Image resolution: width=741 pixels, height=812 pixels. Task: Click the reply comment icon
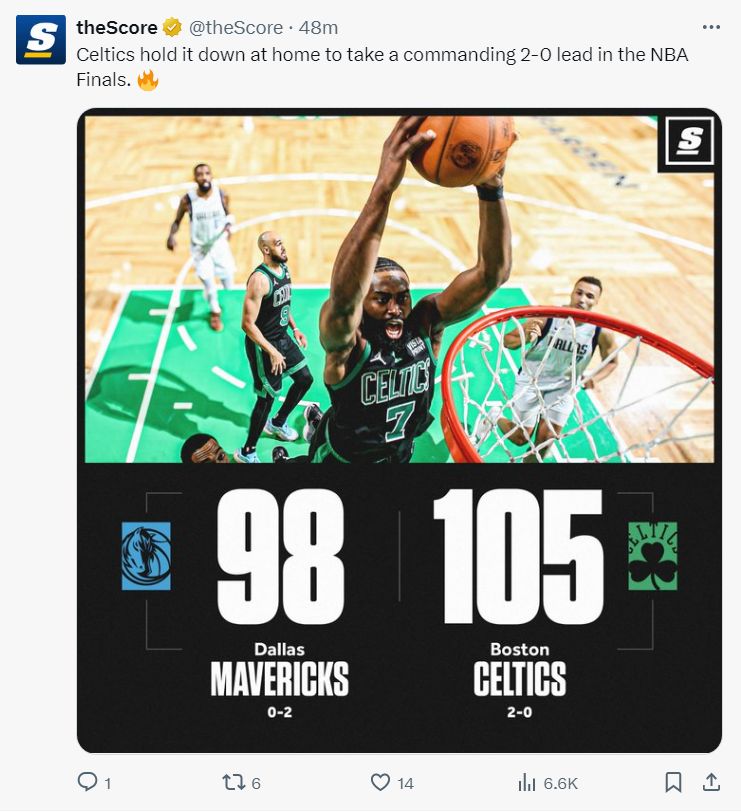[x=87, y=781]
